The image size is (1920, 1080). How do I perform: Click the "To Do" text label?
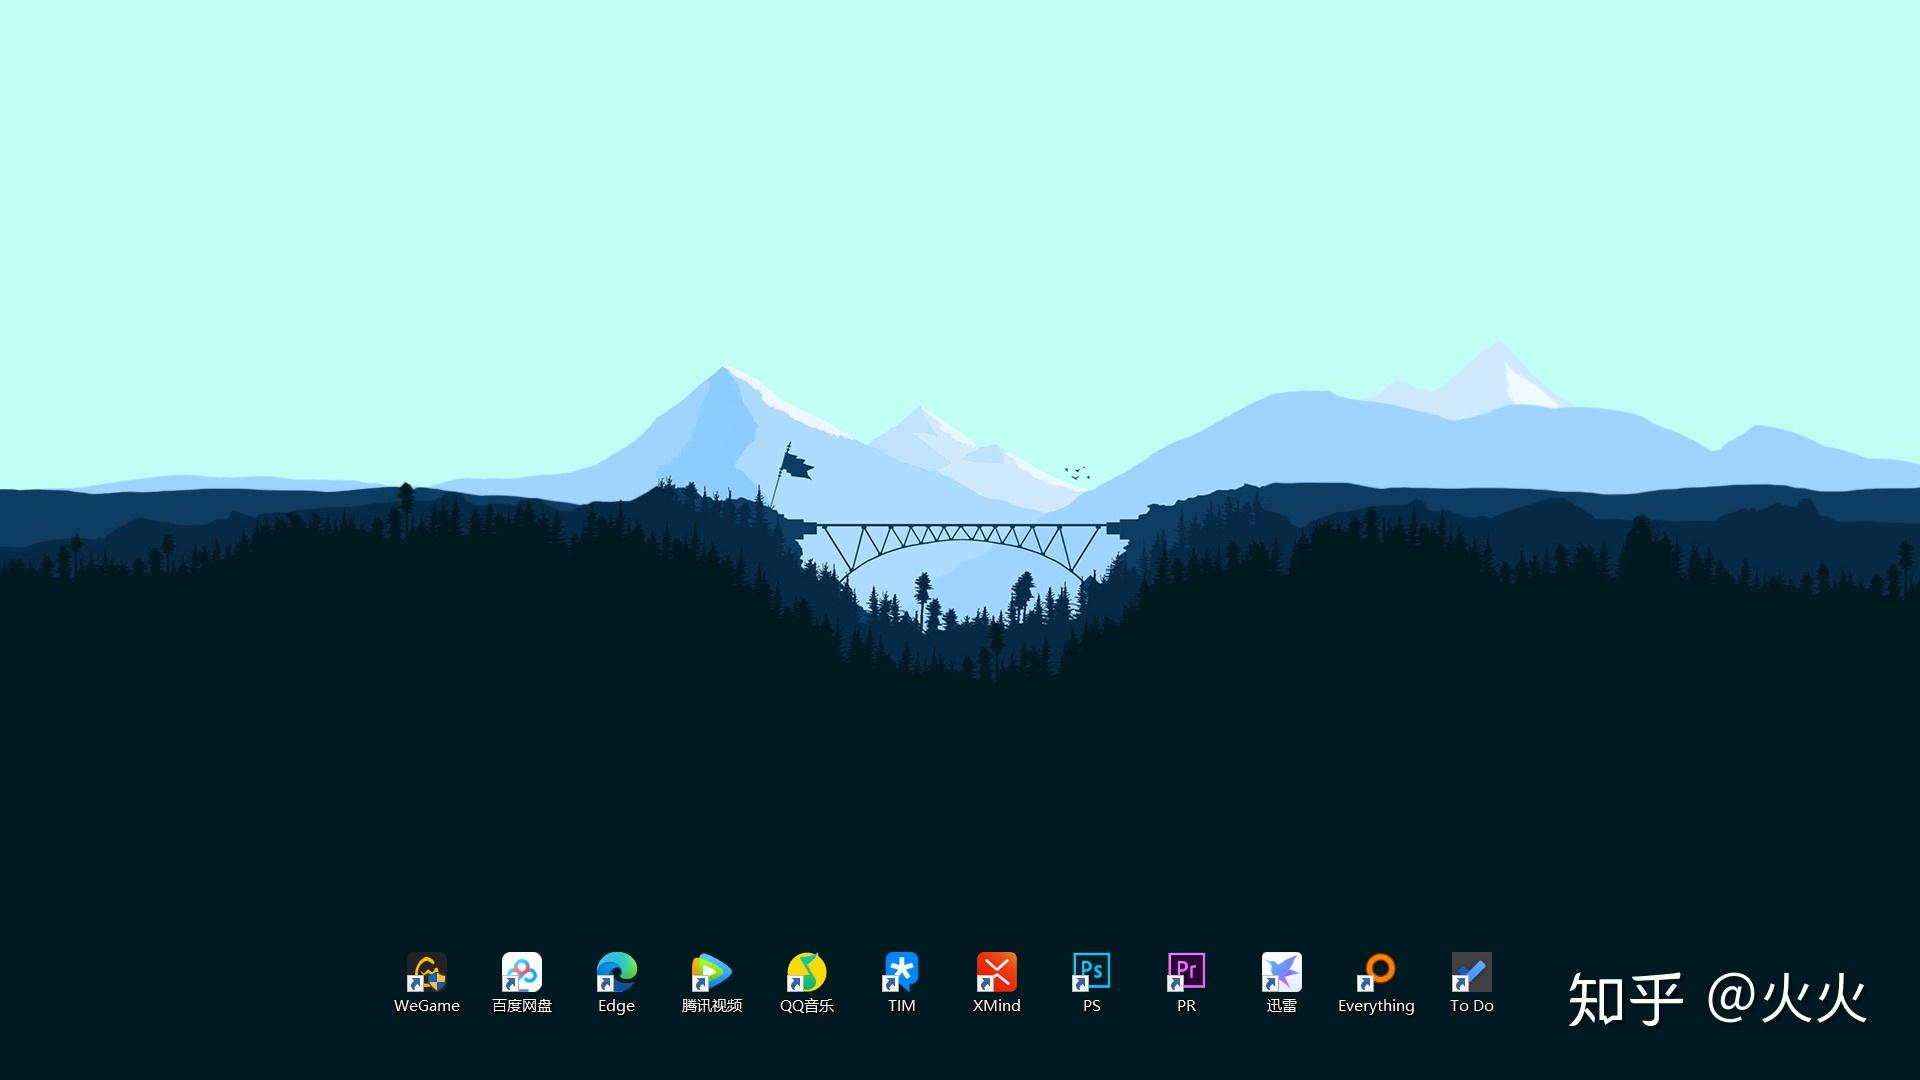pos(1471,1006)
